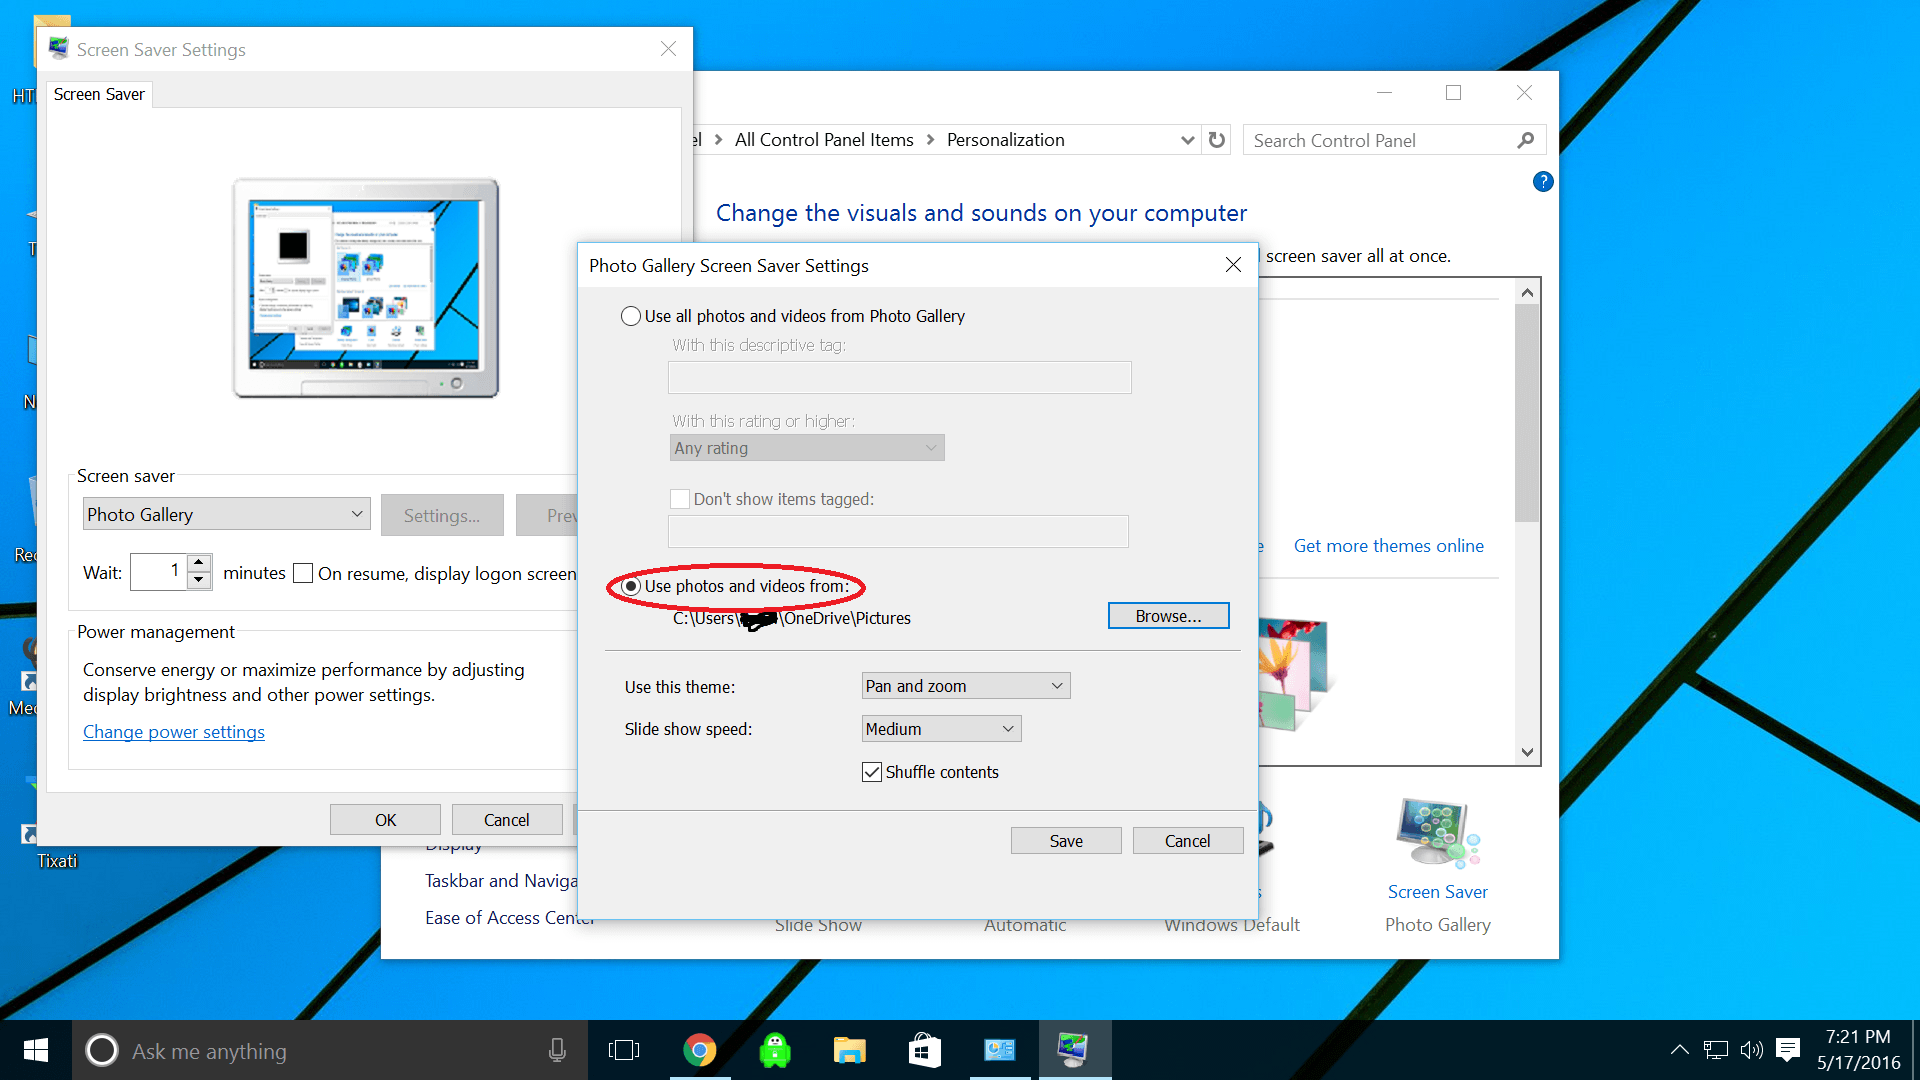
Task: Open the Slide show speed dropdown
Action: coord(941,729)
